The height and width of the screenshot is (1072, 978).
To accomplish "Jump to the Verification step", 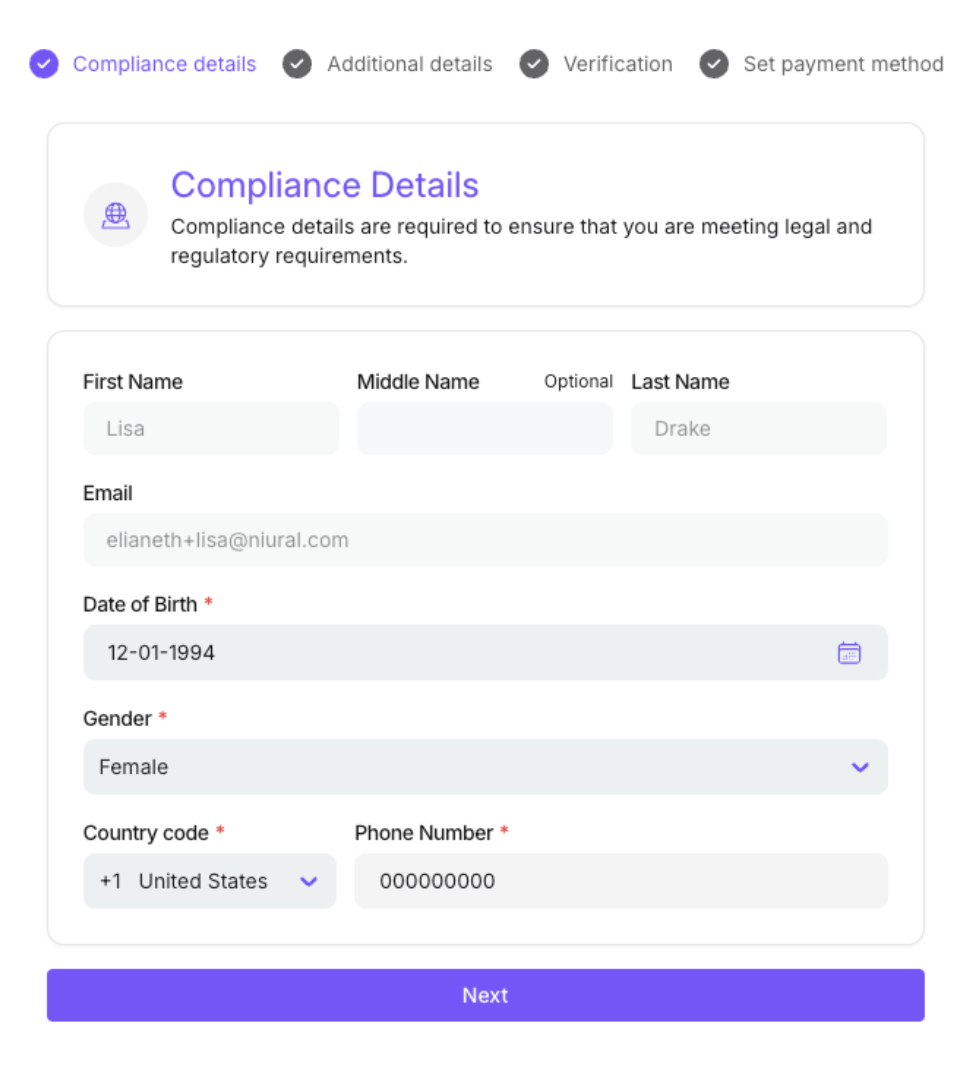I will coord(617,65).
